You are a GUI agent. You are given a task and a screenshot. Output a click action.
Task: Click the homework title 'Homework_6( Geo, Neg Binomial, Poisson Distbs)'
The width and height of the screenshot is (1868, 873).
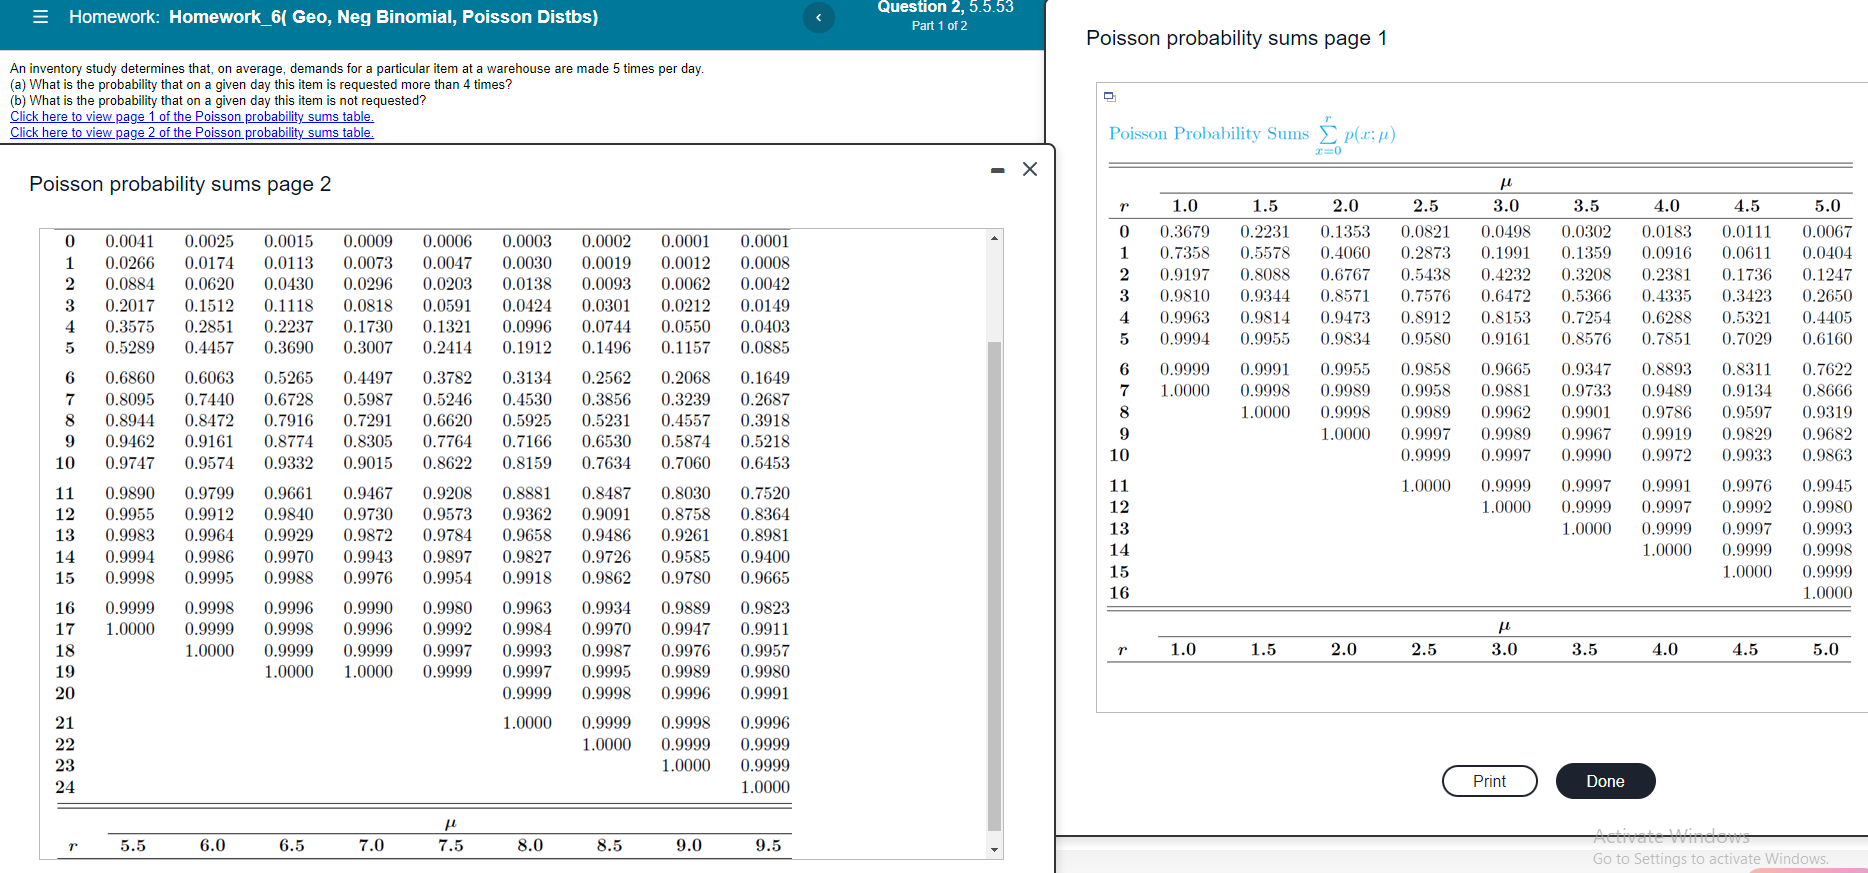pos(383,17)
